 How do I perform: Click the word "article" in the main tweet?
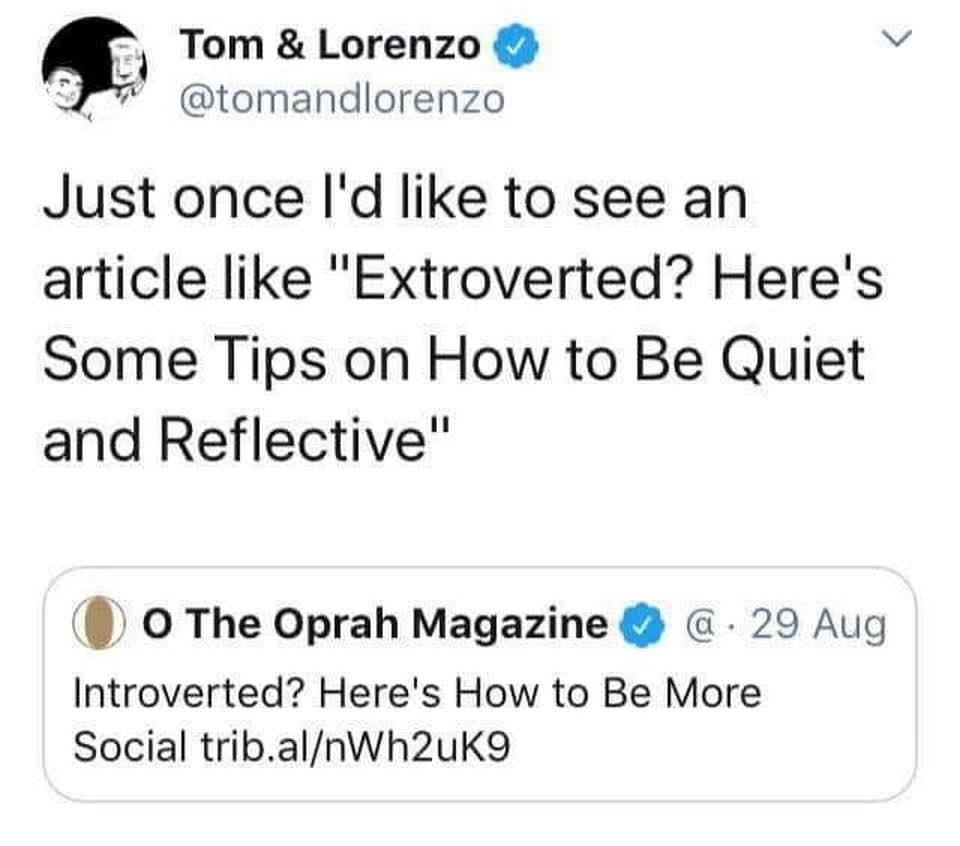(x=124, y=279)
